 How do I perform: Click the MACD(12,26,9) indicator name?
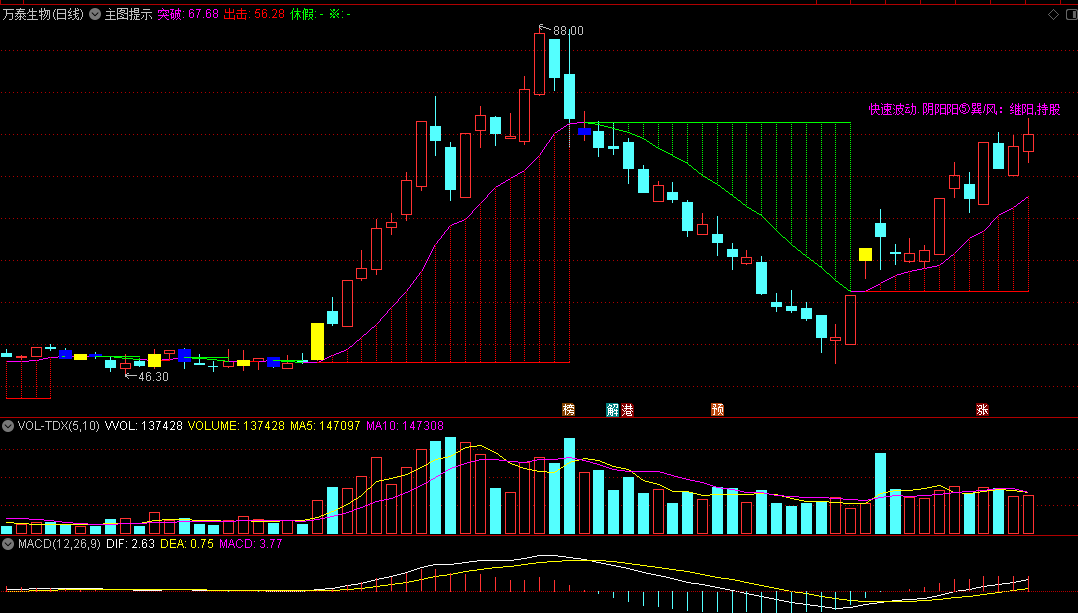tap(59, 544)
